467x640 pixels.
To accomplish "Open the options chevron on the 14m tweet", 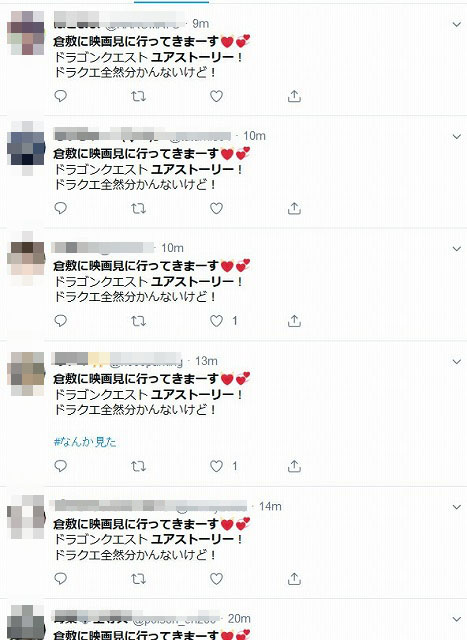I will 456,507.
